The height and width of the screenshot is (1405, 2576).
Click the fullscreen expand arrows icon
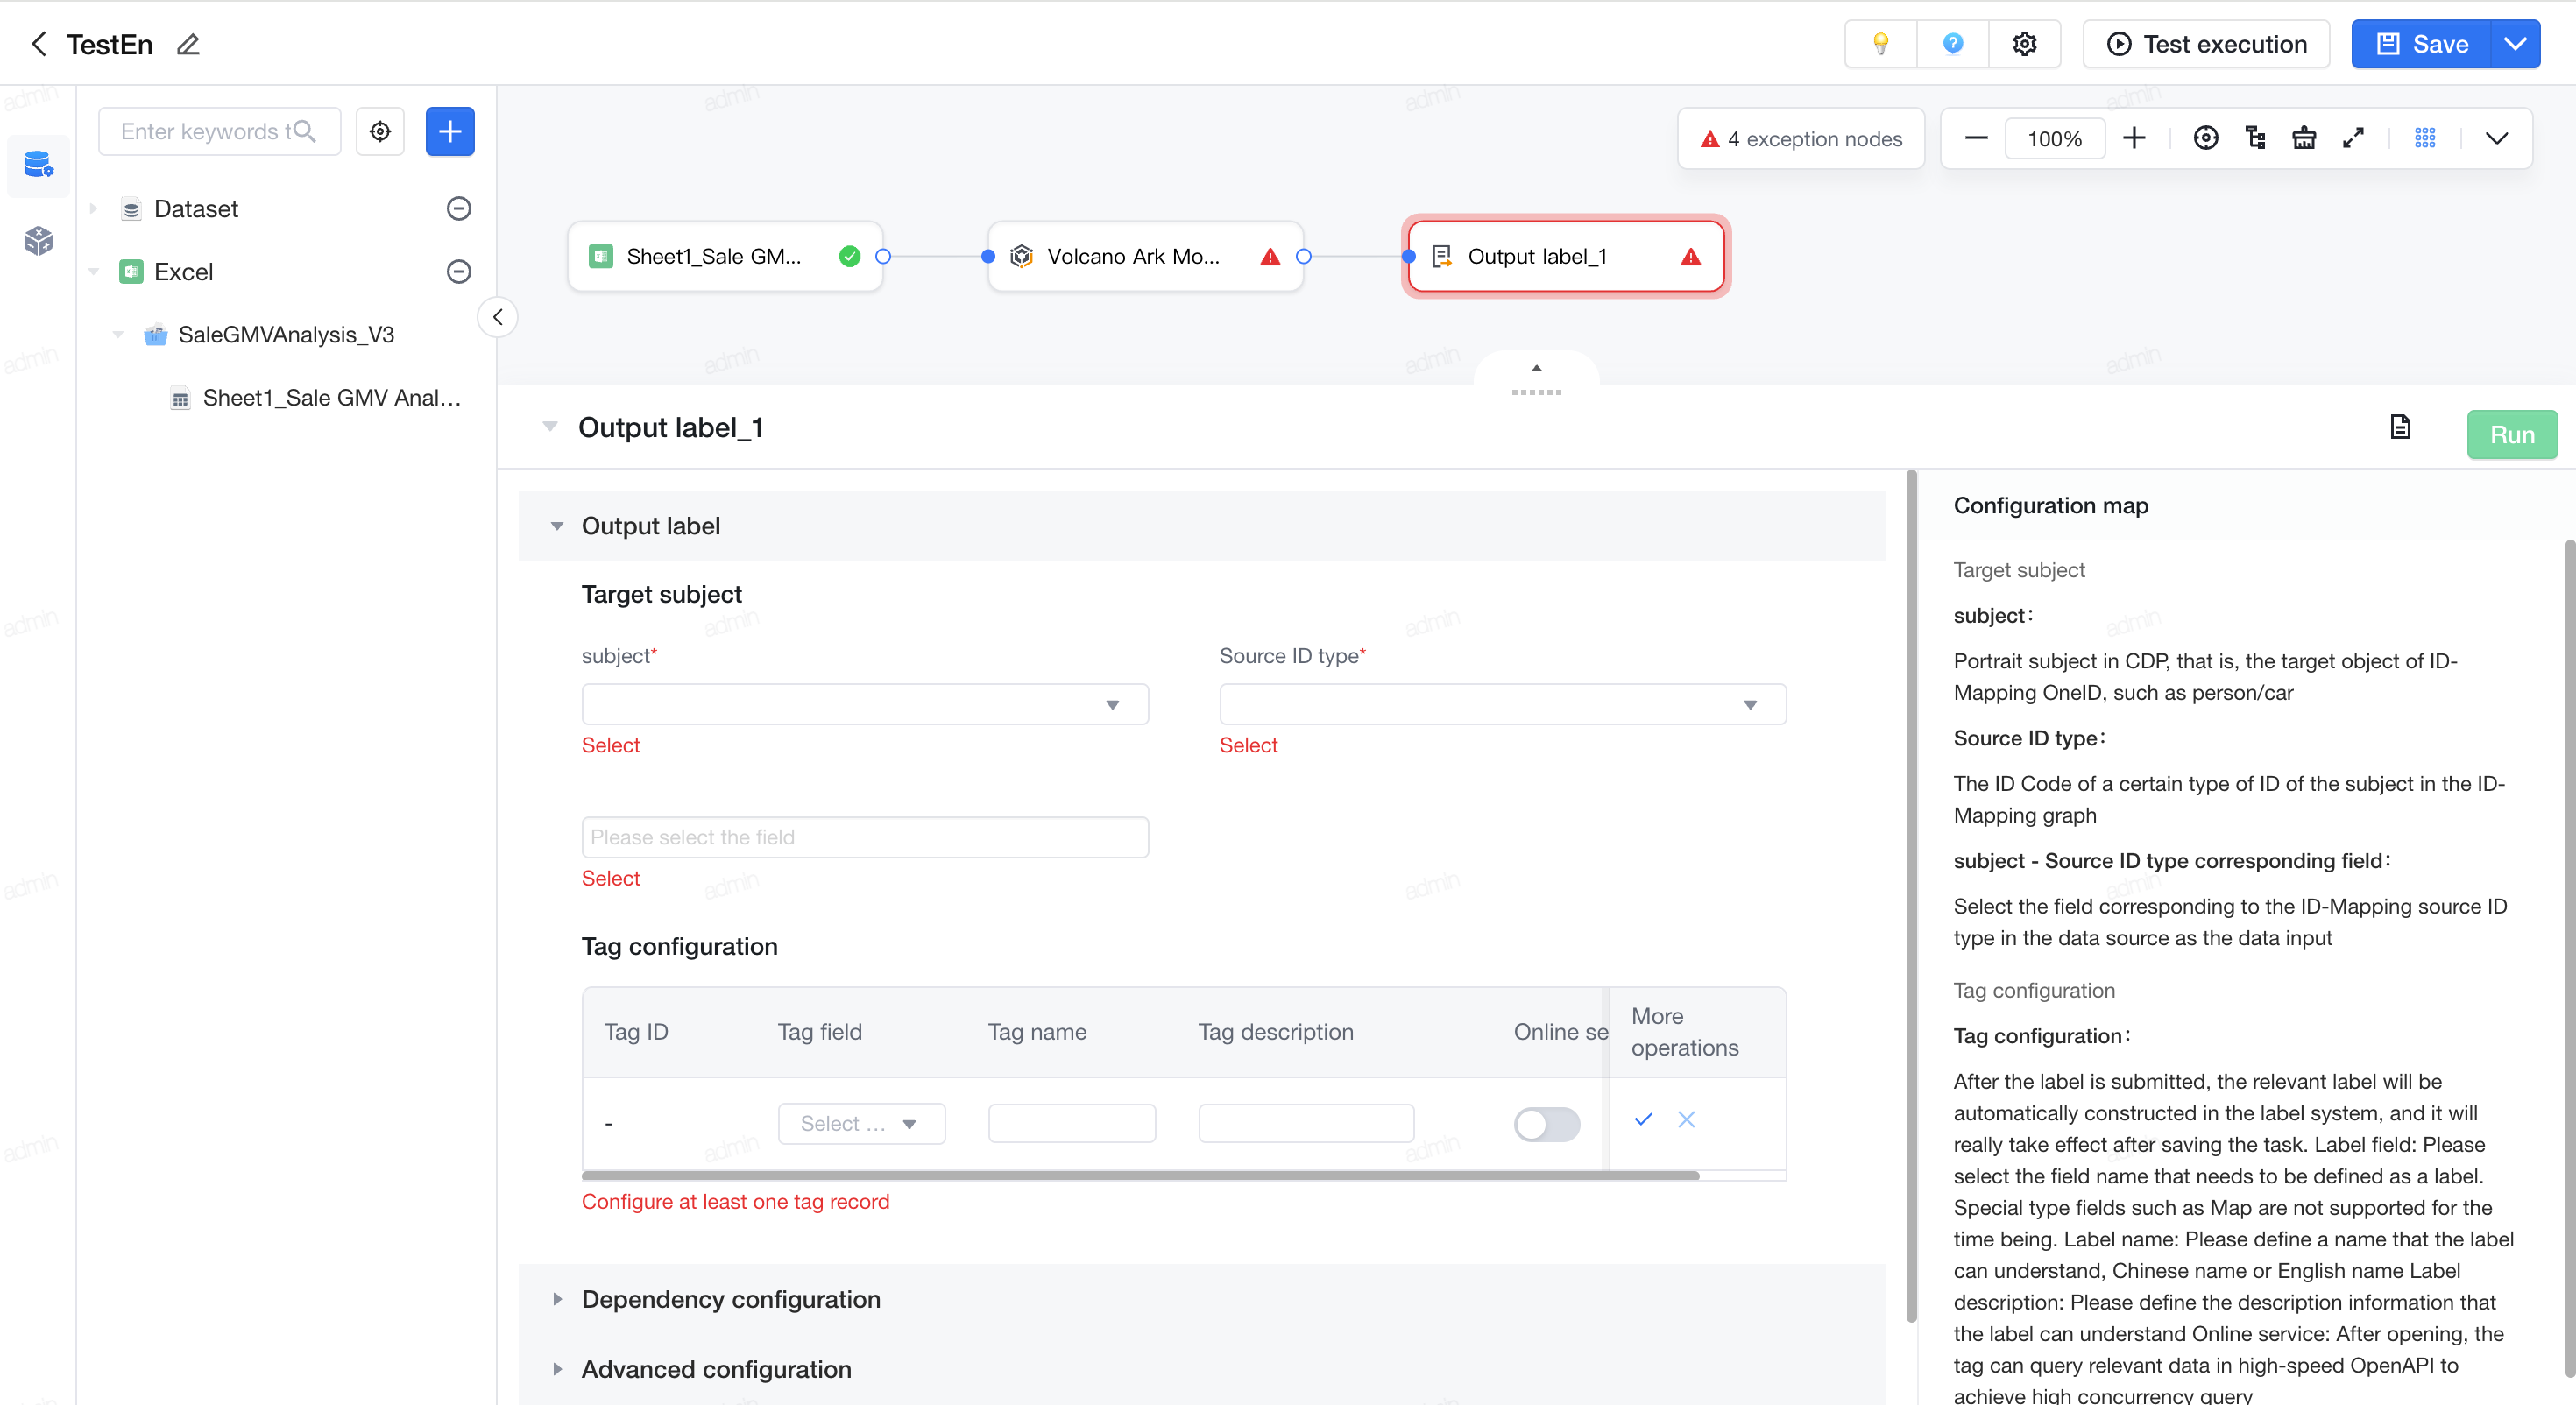[x=2353, y=138]
